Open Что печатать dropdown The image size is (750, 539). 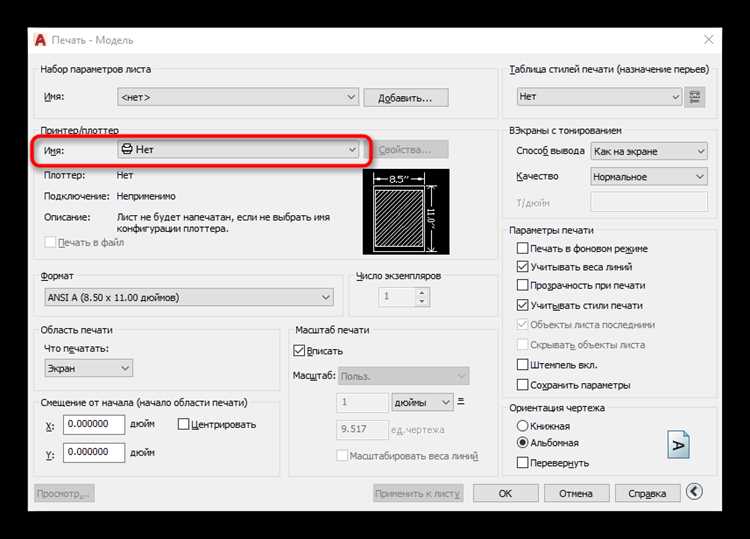coord(88,368)
